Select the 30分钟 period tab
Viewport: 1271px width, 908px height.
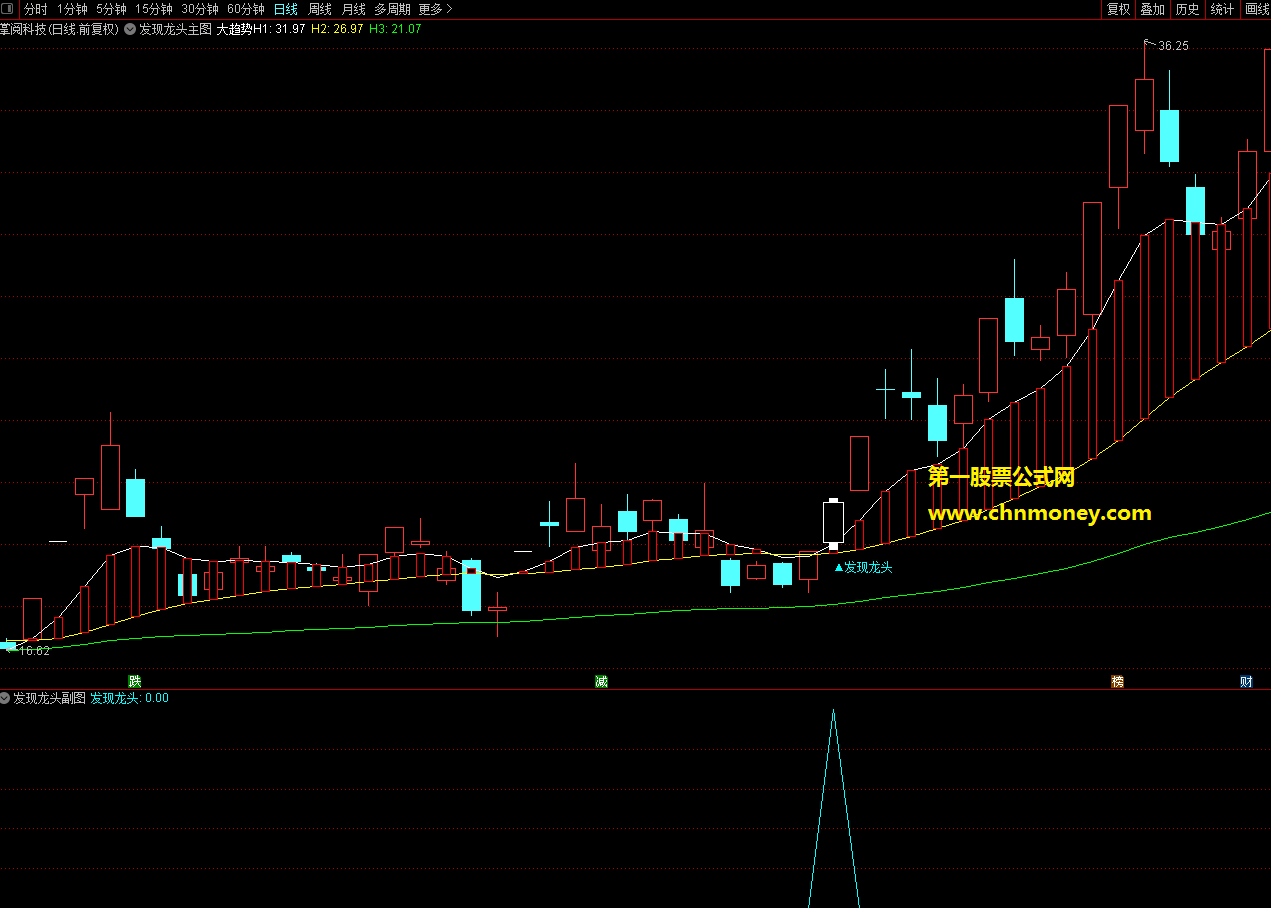click(200, 9)
